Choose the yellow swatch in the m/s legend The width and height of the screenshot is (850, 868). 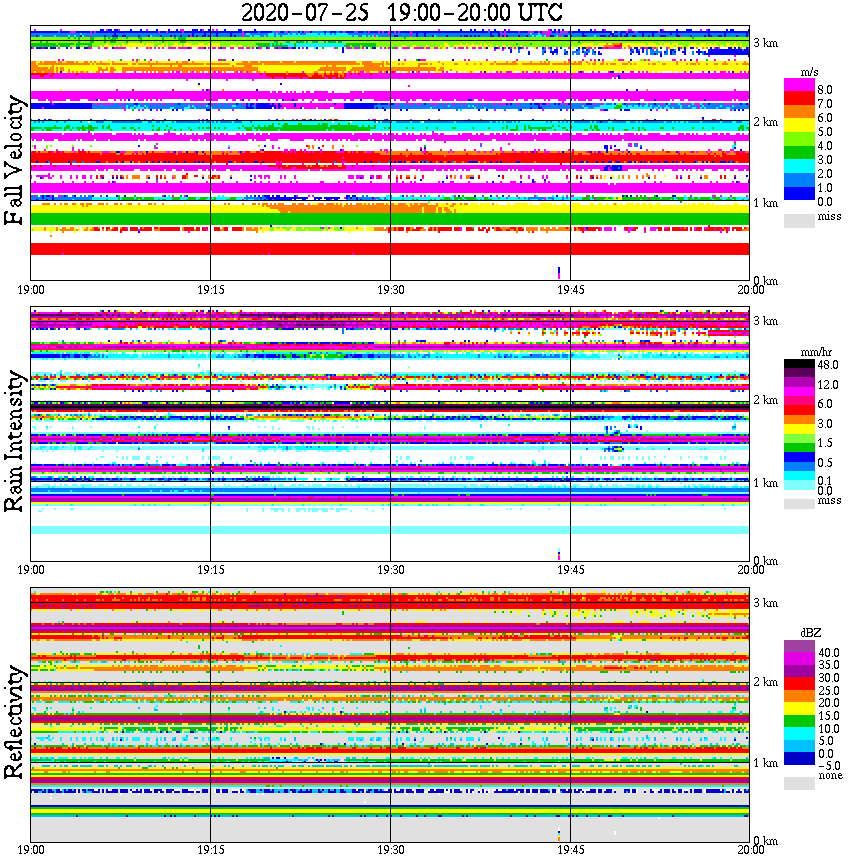pyautogui.click(x=799, y=126)
